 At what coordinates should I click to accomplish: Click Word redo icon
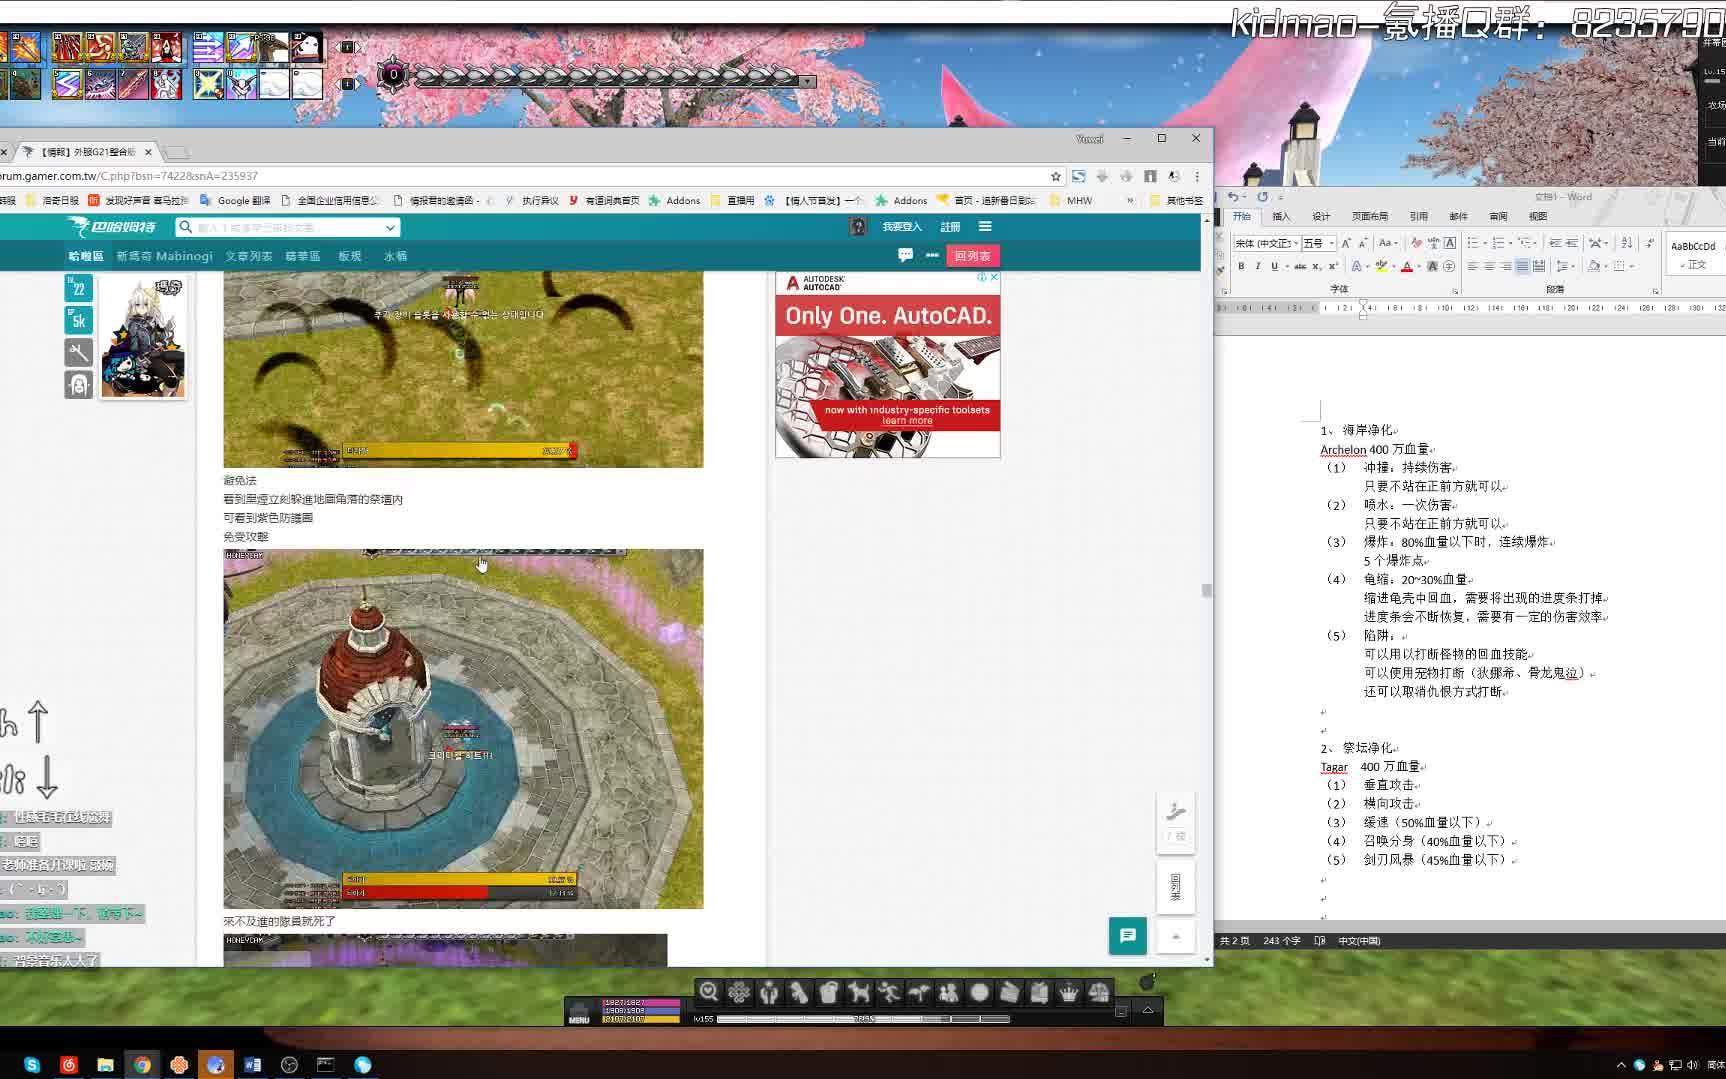pyautogui.click(x=1263, y=197)
